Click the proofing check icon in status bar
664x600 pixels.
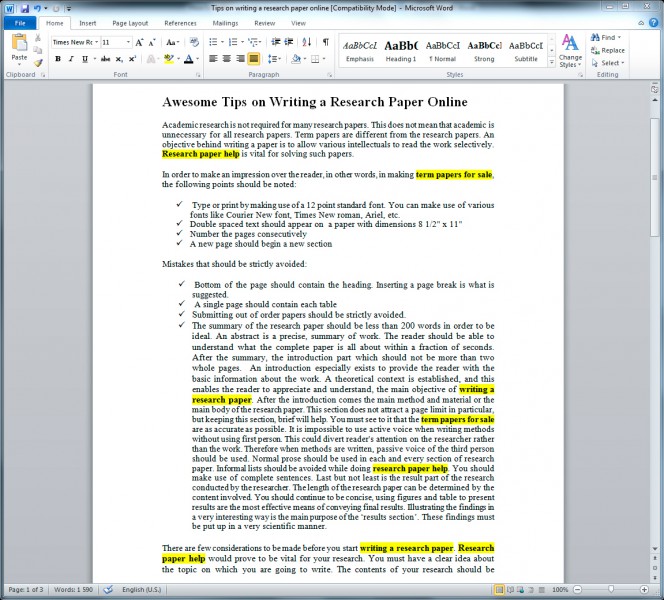[x=108, y=589]
